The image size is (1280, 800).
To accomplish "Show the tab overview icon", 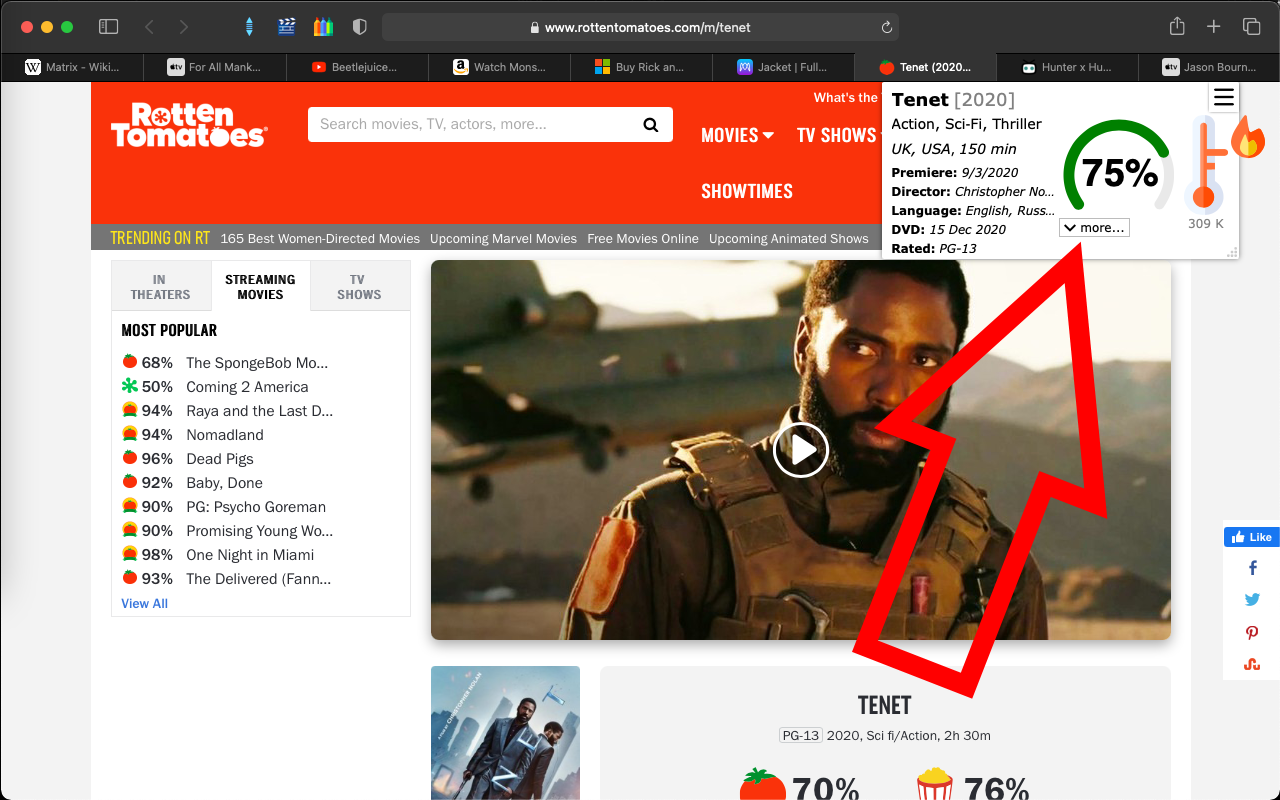I will (x=1251, y=27).
